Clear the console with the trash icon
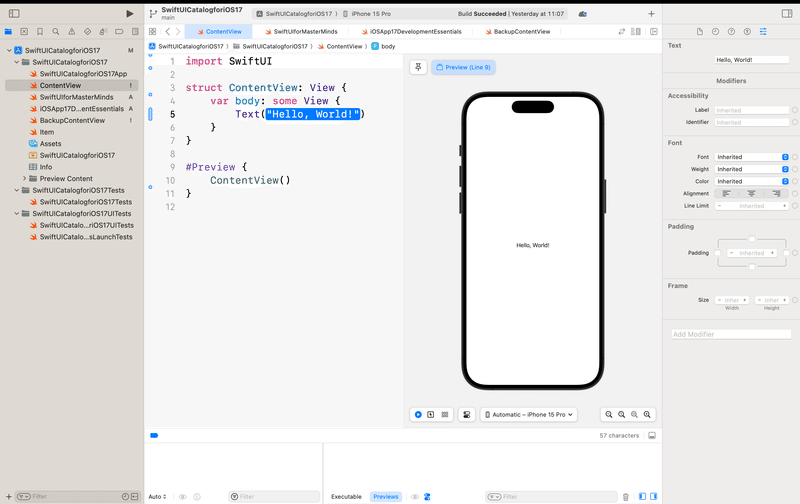 point(626,497)
